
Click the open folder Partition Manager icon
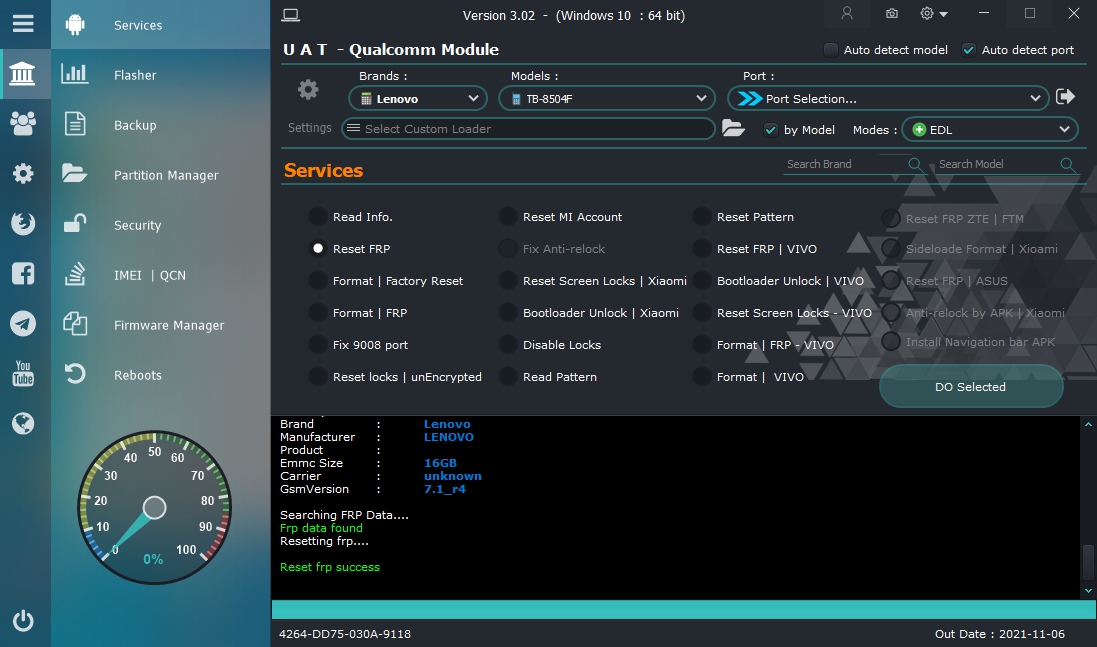pyautogui.click(x=74, y=173)
